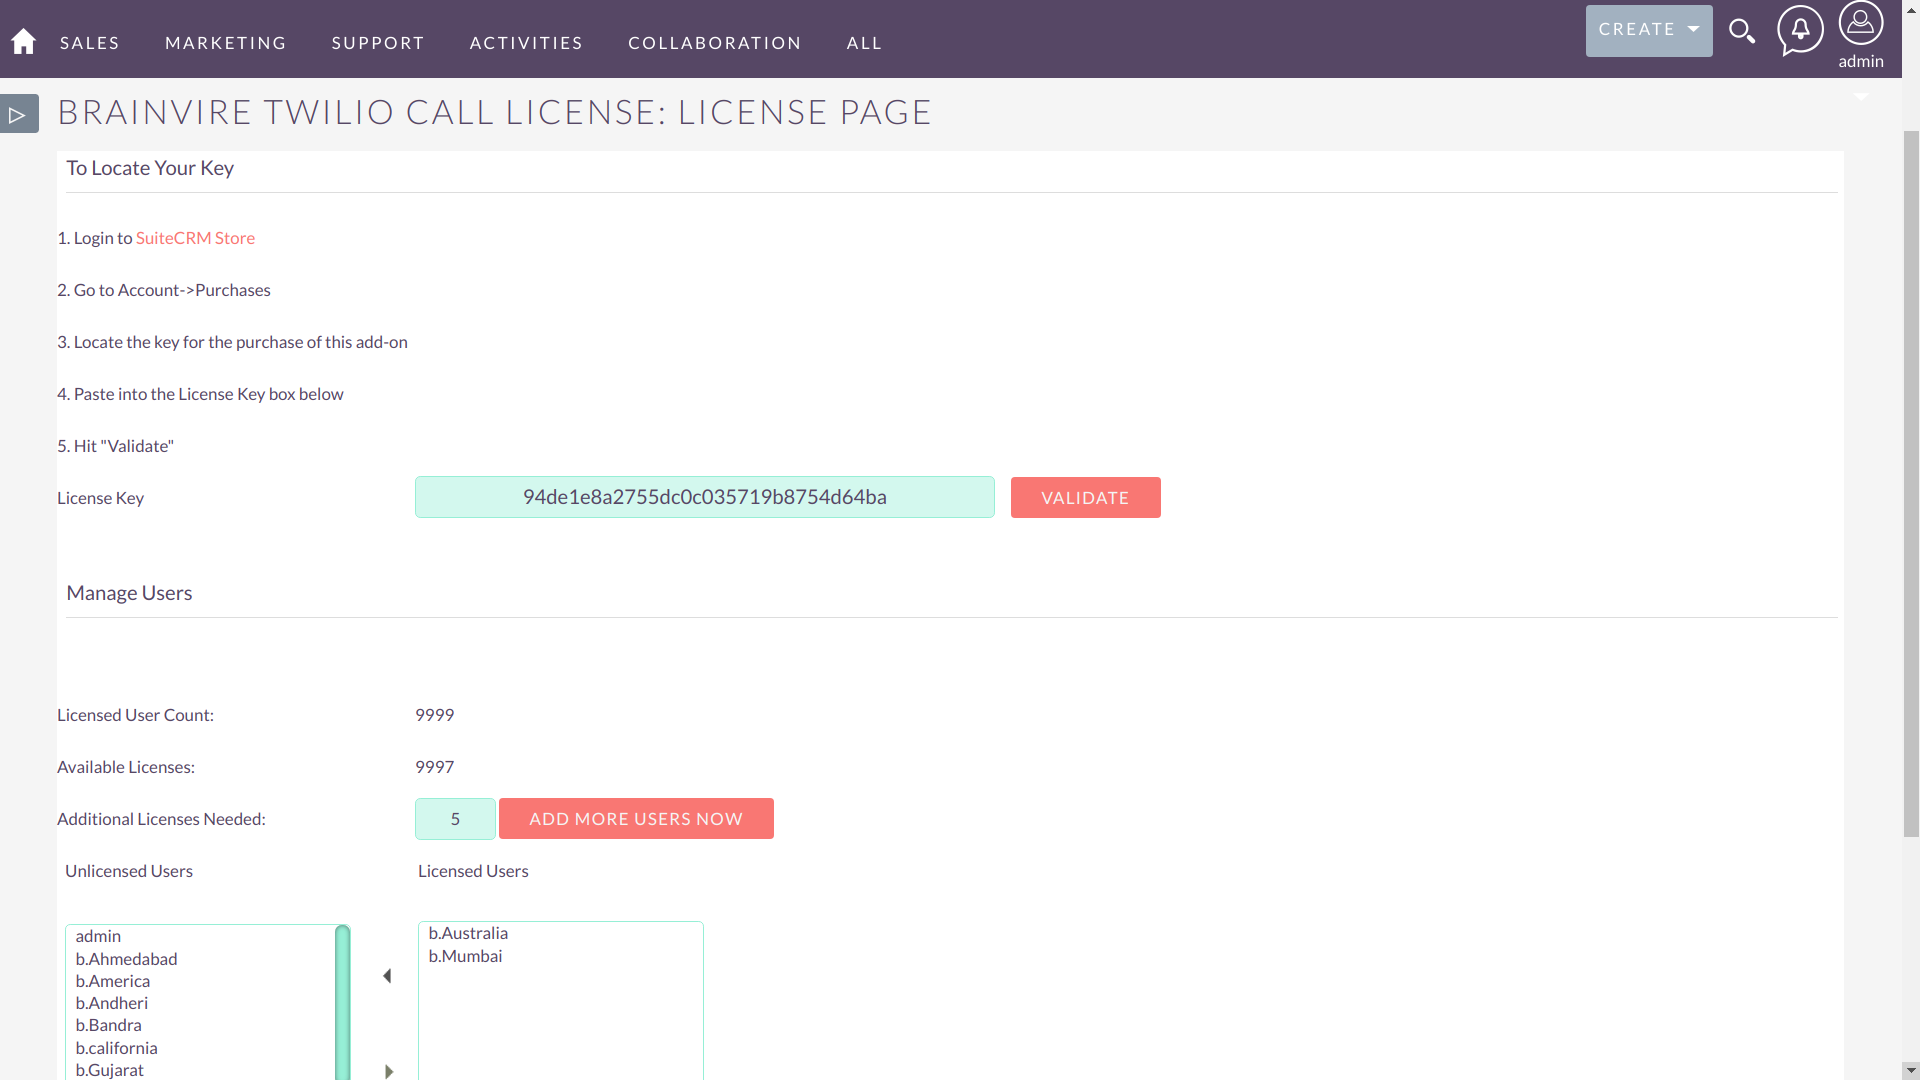The image size is (1920, 1080).
Task: Select b.Mumbai in Licensed Users
Action: coord(465,955)
